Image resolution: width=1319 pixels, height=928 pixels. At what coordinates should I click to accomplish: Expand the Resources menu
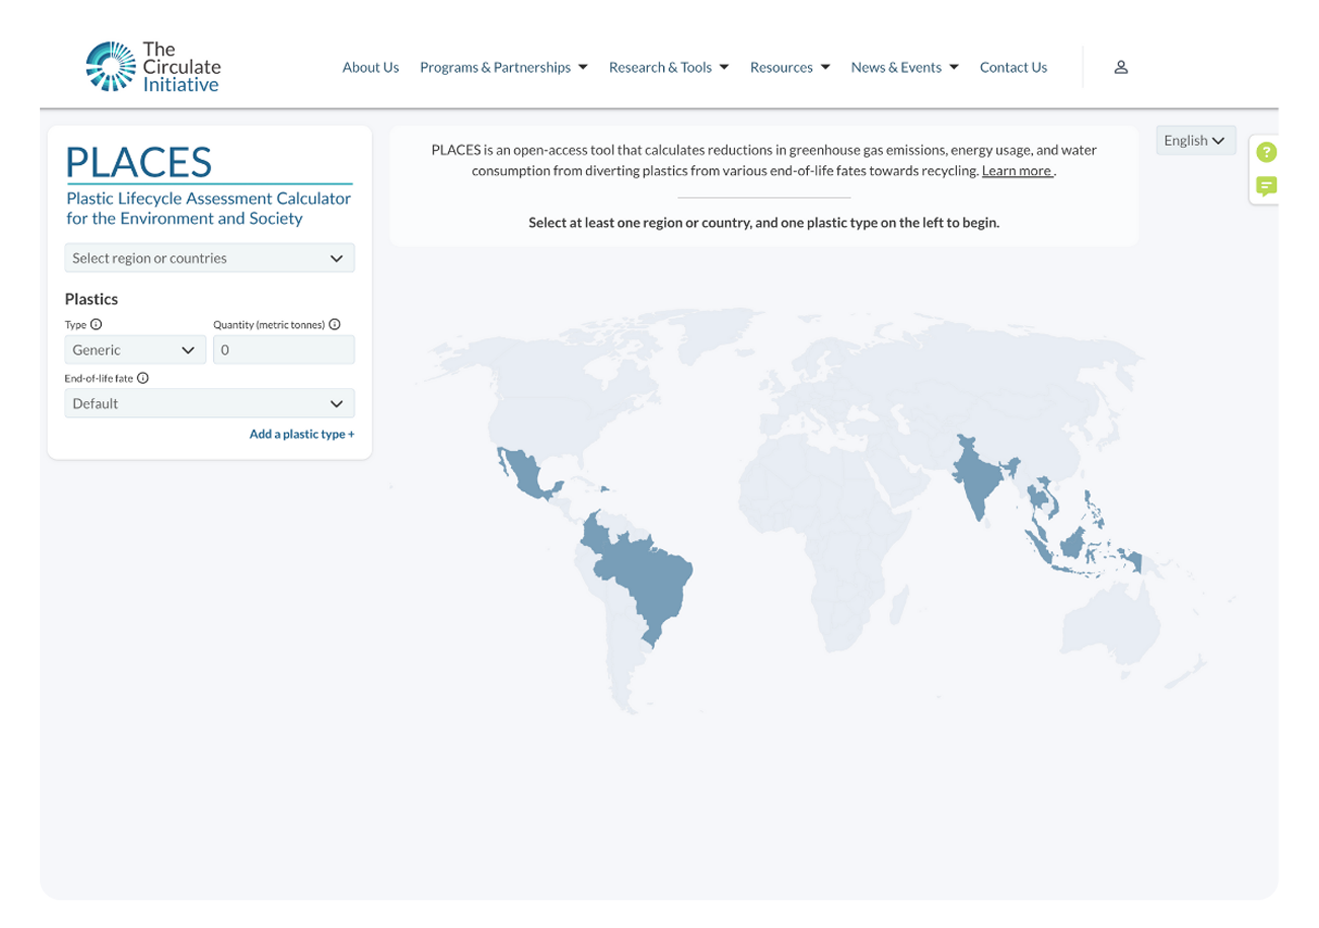789,67
